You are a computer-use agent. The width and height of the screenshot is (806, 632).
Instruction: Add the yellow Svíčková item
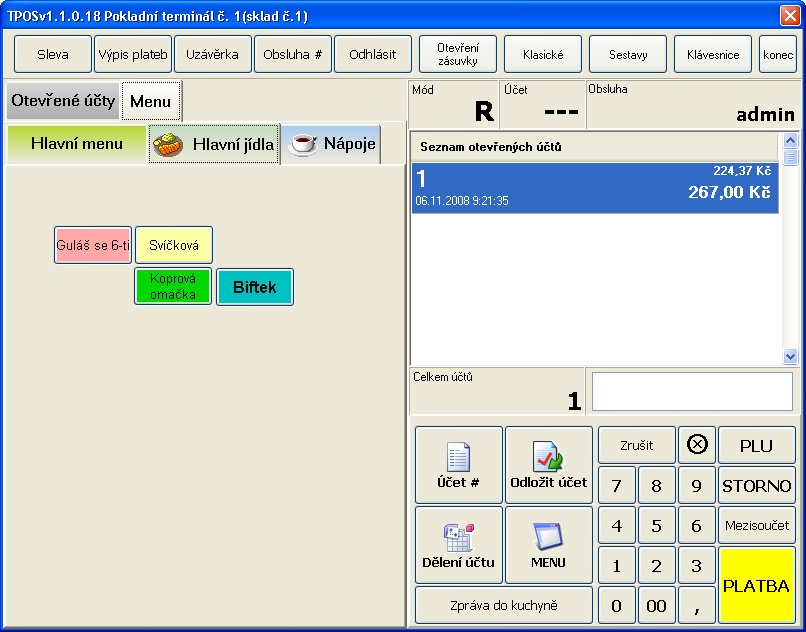point(174,245)
